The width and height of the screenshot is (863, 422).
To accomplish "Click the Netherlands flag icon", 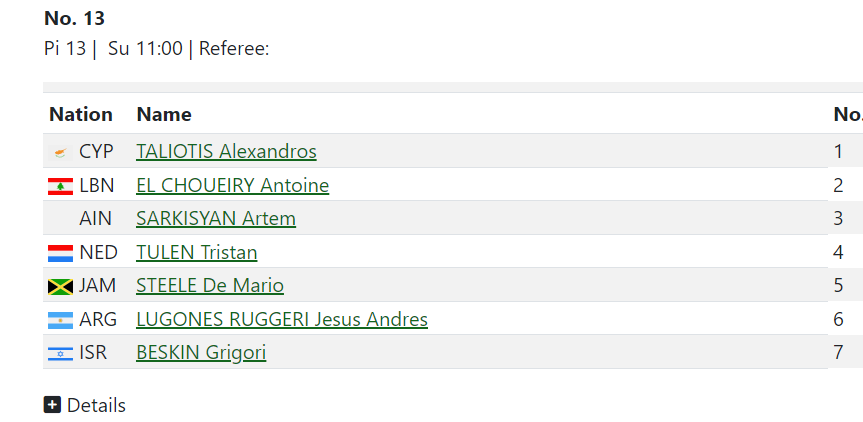I will click(x=60, y=253).
